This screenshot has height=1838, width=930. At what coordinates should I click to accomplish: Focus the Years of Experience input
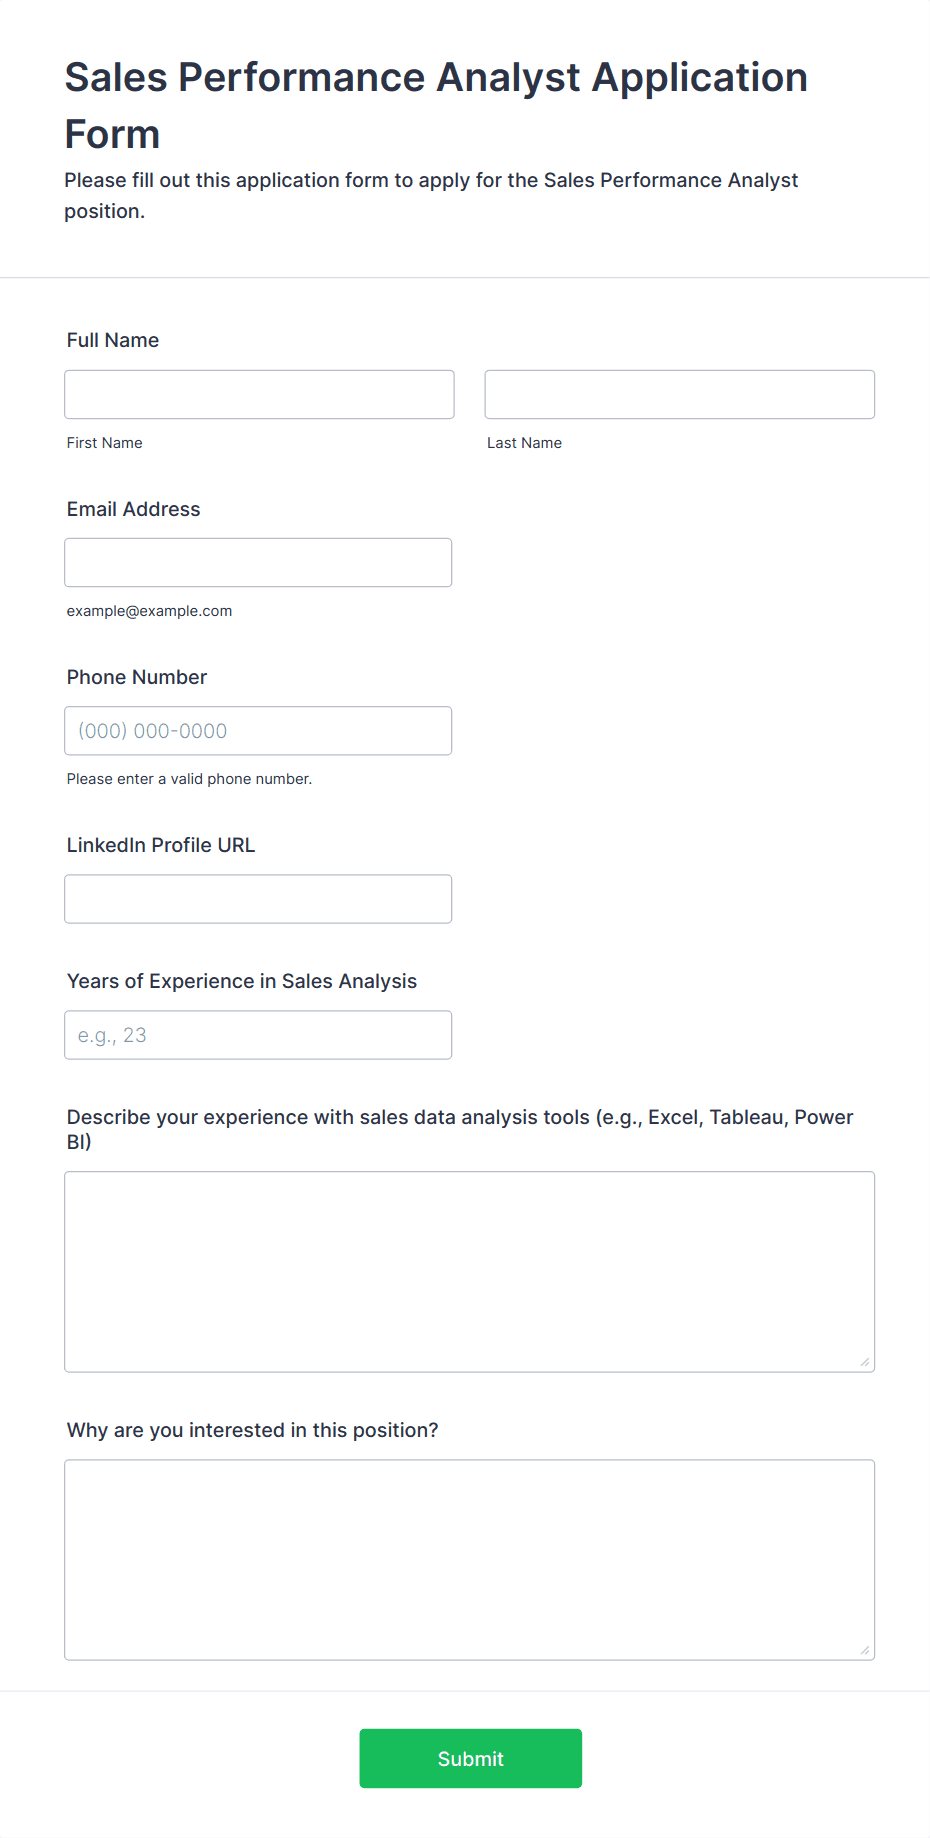258,1034
